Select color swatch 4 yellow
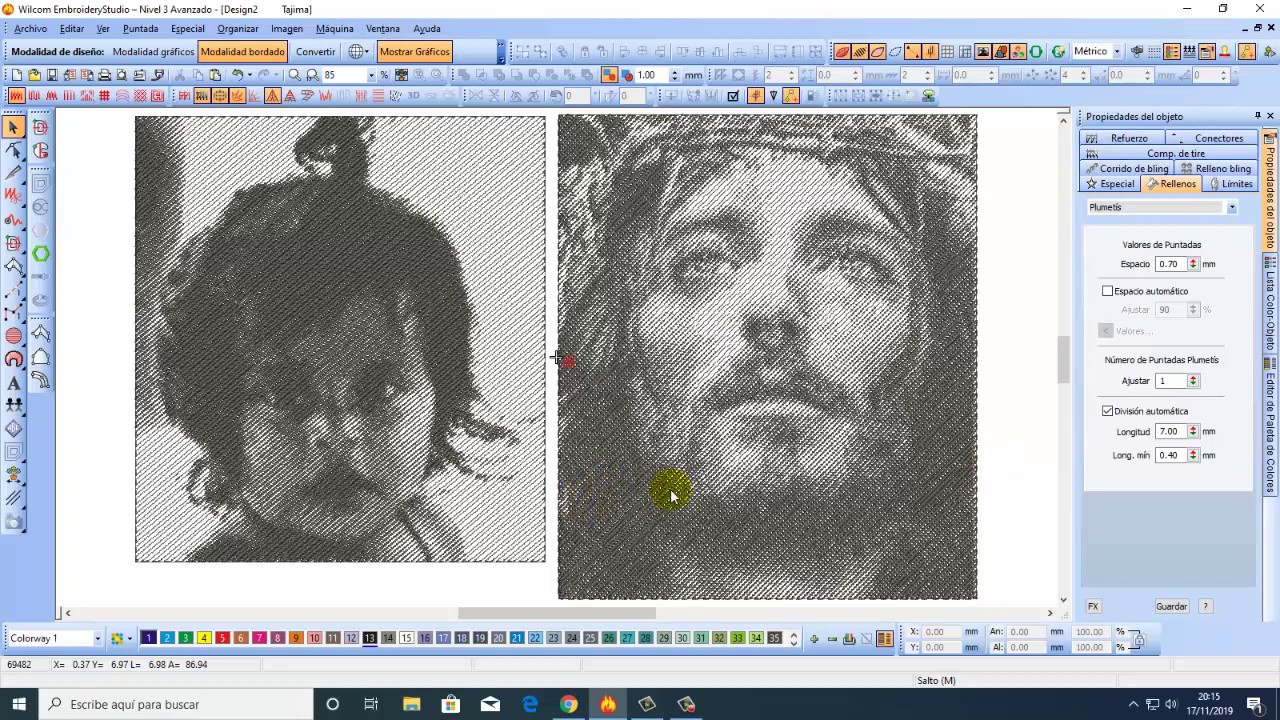 pyautogui.click(x=204, y=638)
